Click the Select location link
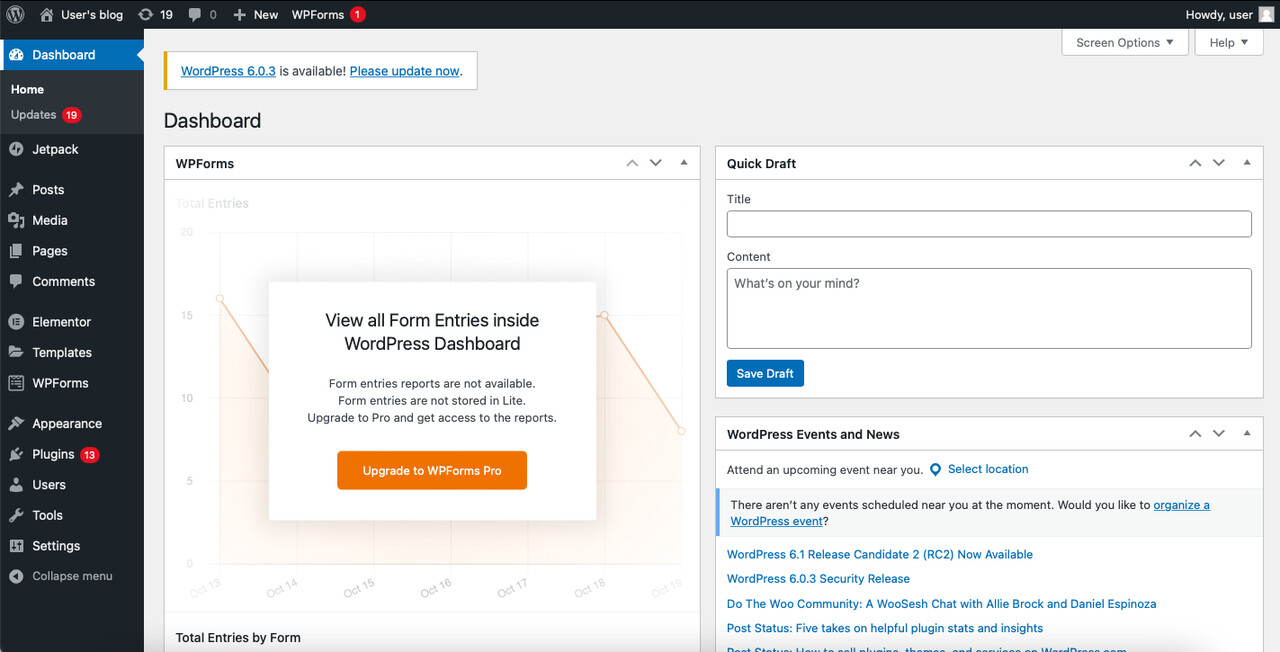The width and height of the screenshot is (1280, 652). (x=988, y=469)
